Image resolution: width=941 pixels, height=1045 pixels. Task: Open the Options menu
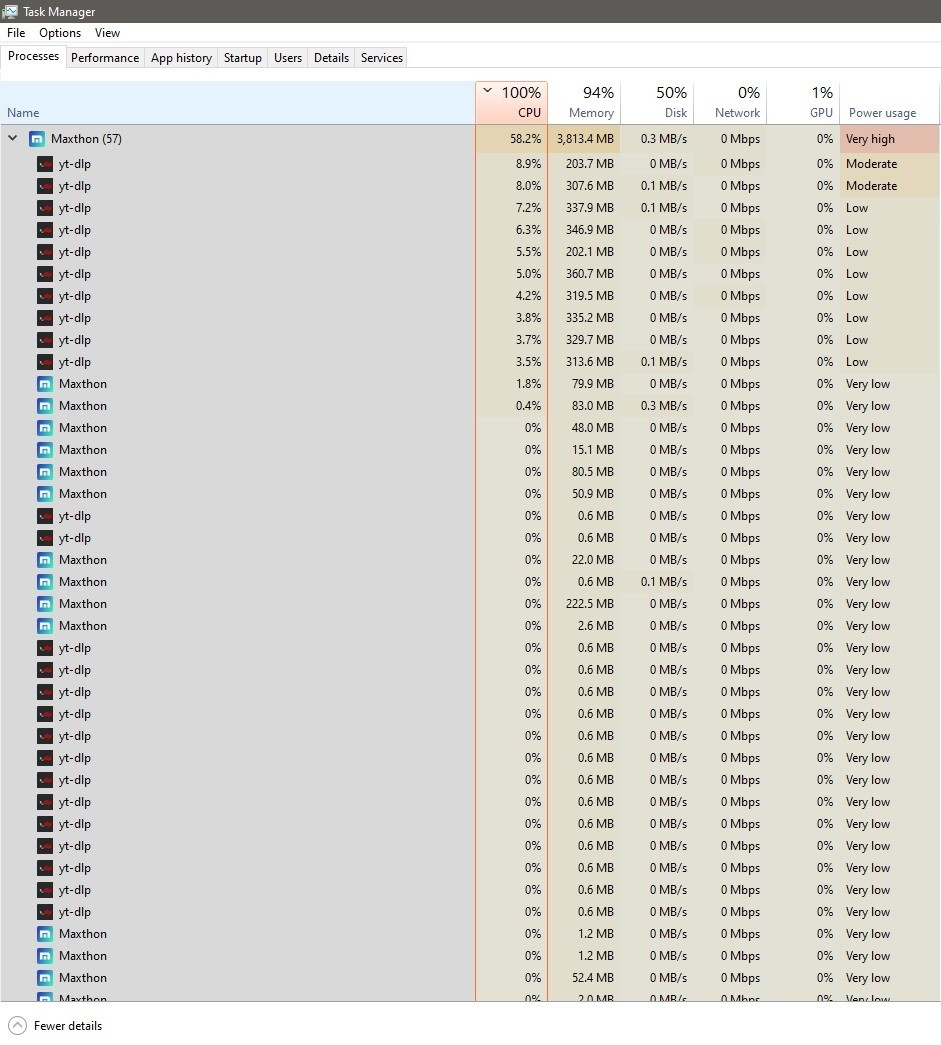(x=60, y=33)
